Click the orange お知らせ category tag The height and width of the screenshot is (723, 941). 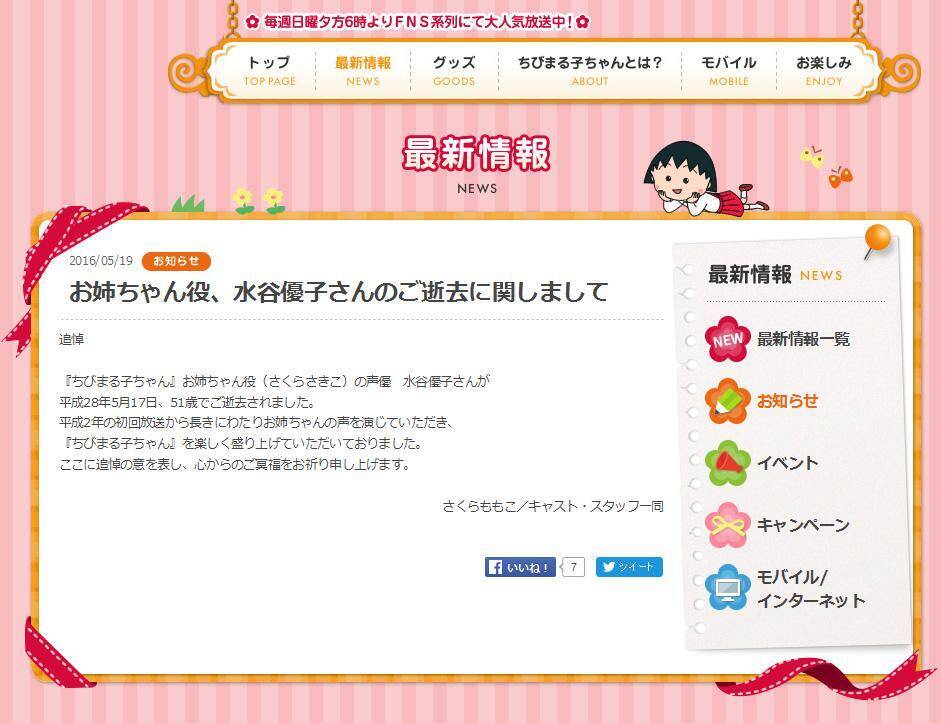176,261
